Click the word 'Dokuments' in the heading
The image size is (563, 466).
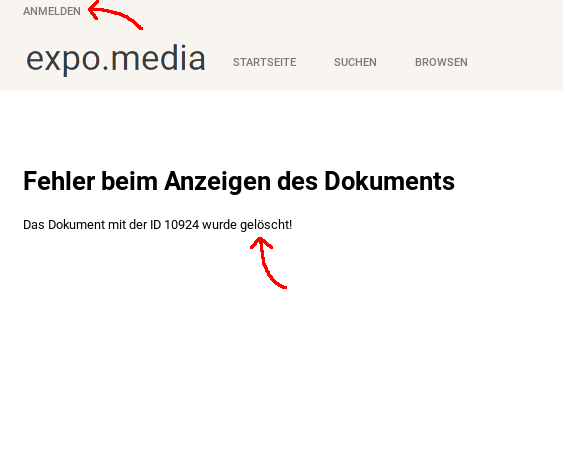389,181
